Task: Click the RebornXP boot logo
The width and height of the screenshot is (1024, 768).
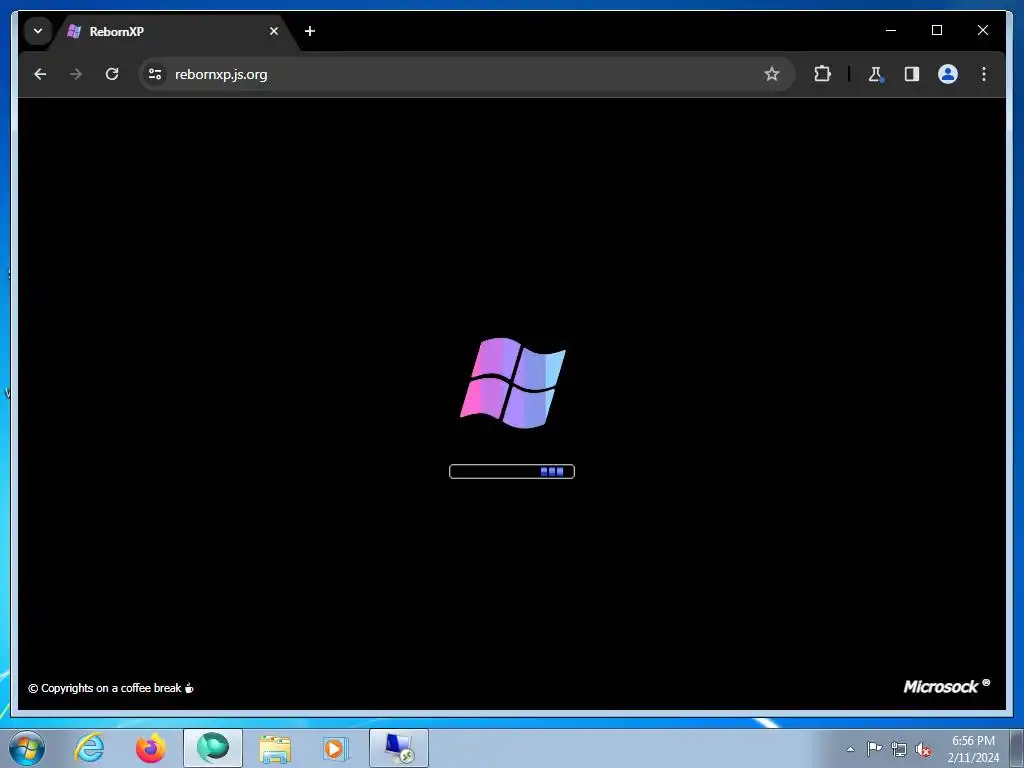Action: click(513, 383)
